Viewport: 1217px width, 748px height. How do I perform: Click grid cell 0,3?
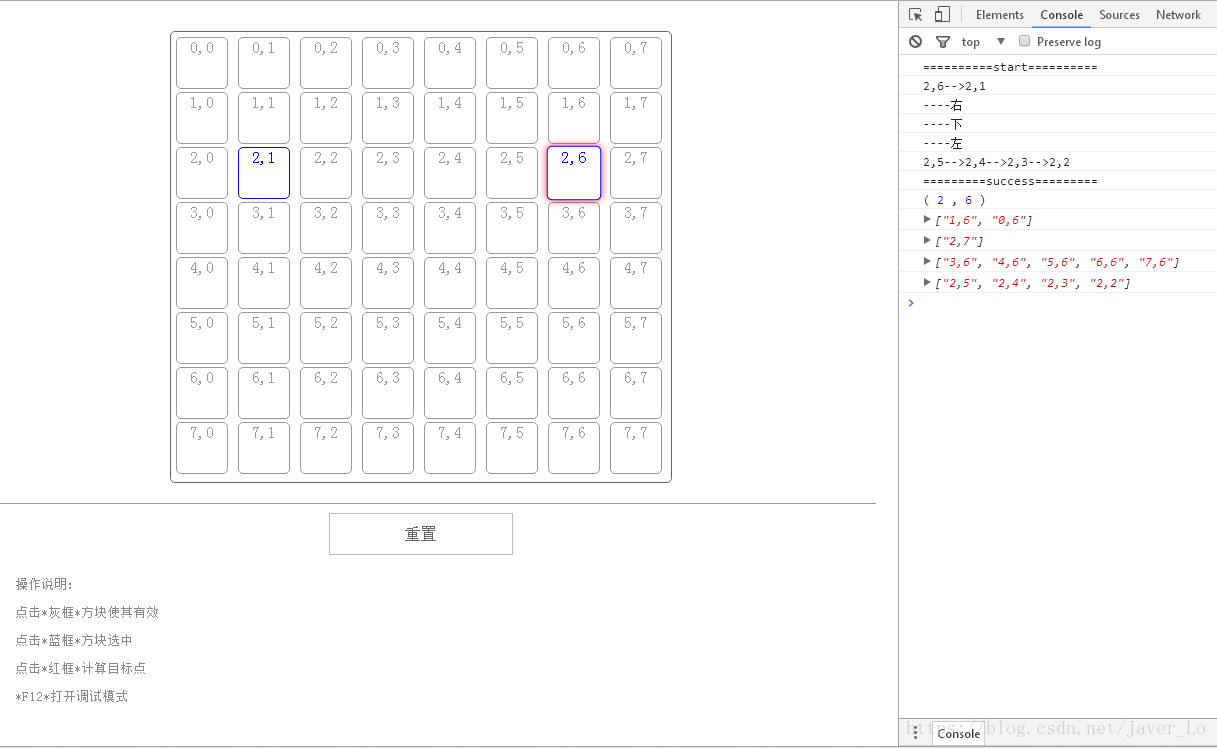(x=388, y=63)
